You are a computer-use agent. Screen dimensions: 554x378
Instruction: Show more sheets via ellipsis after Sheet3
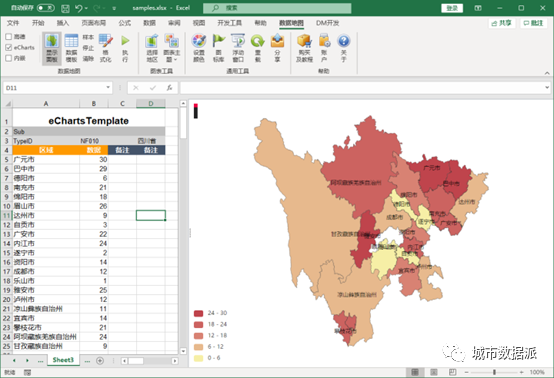(x=87, y=361)
